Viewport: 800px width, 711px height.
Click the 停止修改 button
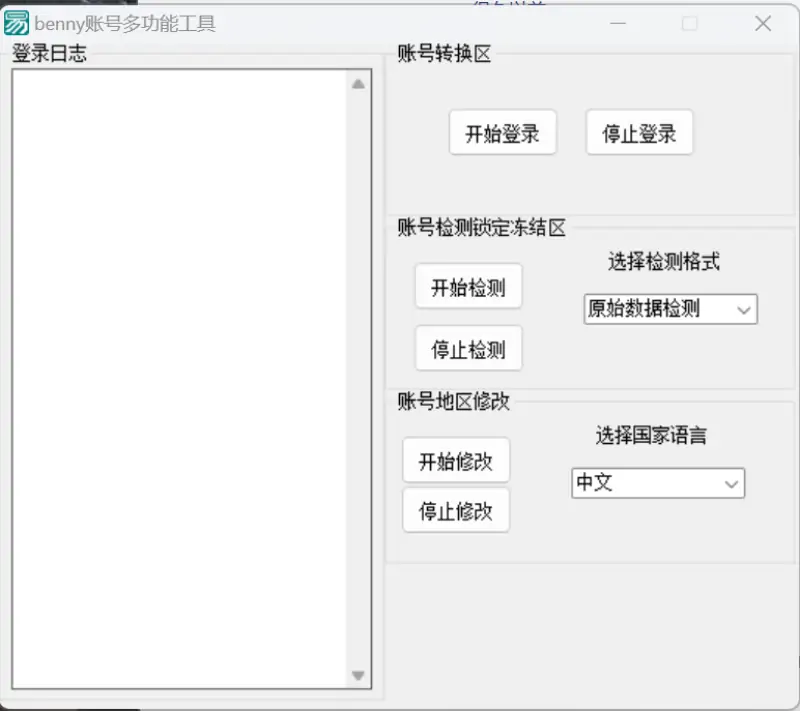456,510
